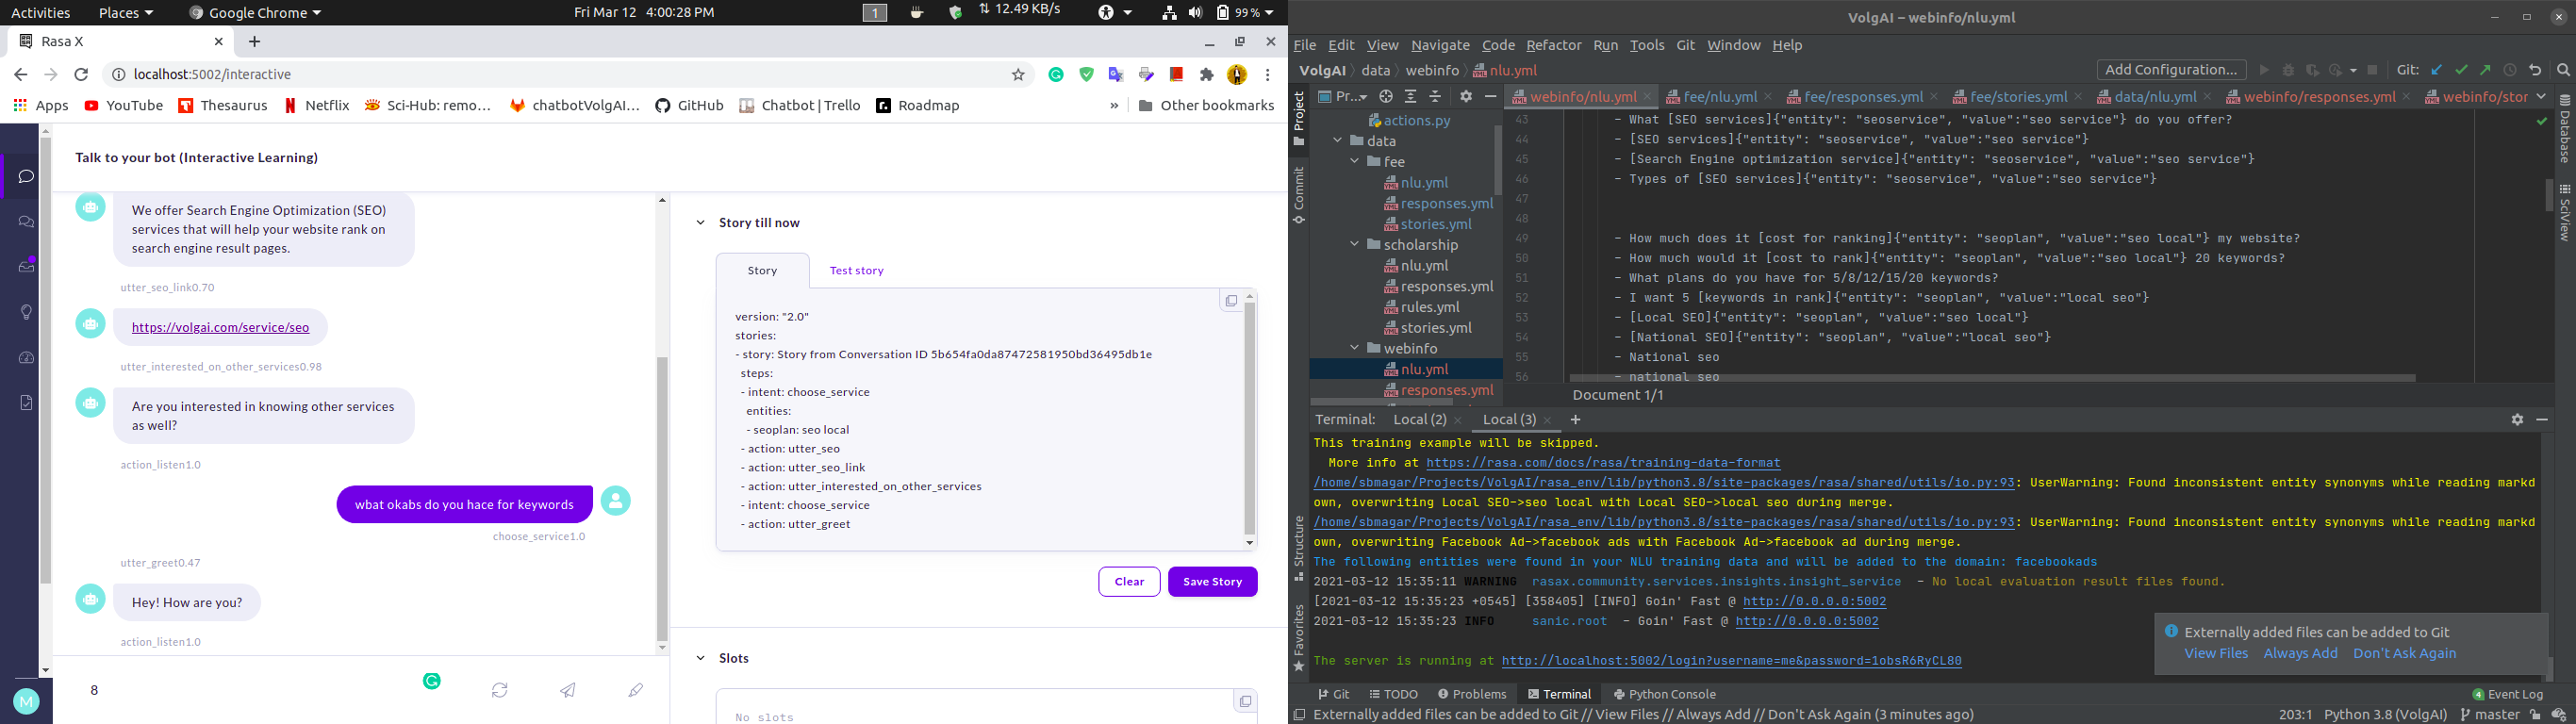Collapse the webinfo folder in project tree
Viewport: 2576px width, 724px height.
1355,348
